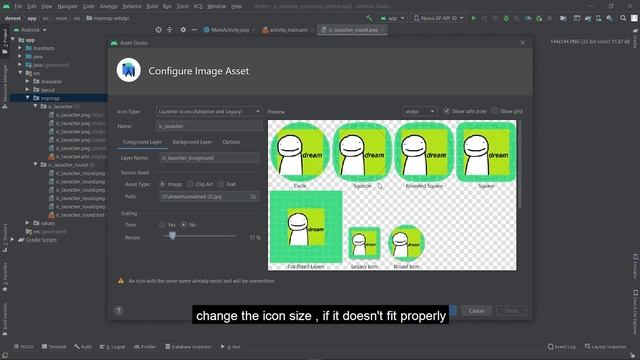The width and height of the screenshot is (640, 360).
Task: Open the SDK Manager toolbar icon
Action: click(609, 18)
